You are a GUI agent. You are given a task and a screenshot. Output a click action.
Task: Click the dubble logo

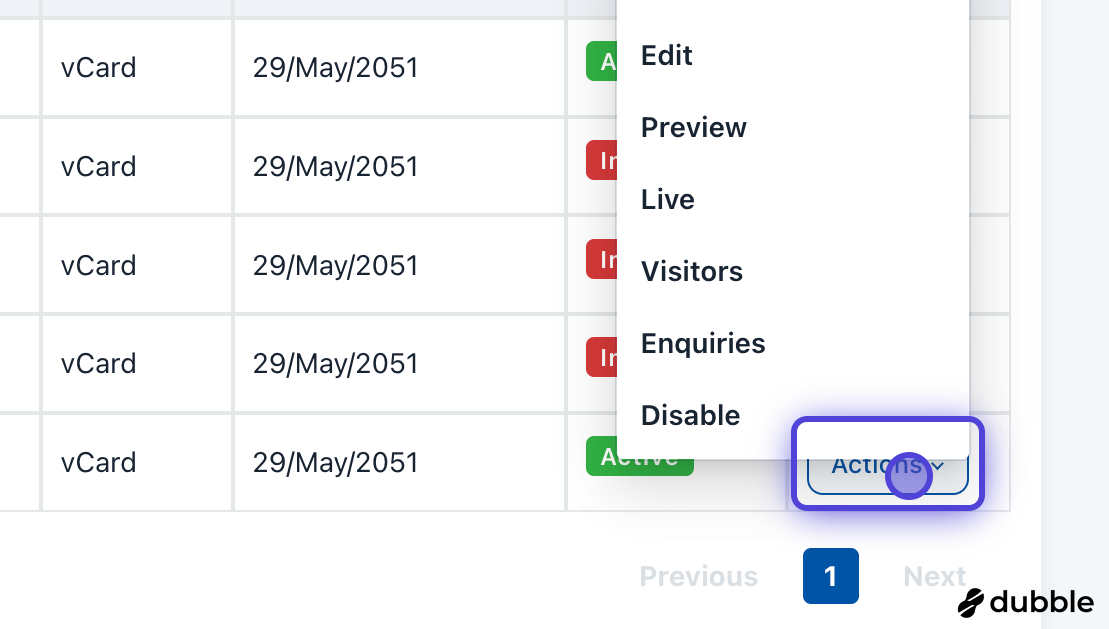1025,602
